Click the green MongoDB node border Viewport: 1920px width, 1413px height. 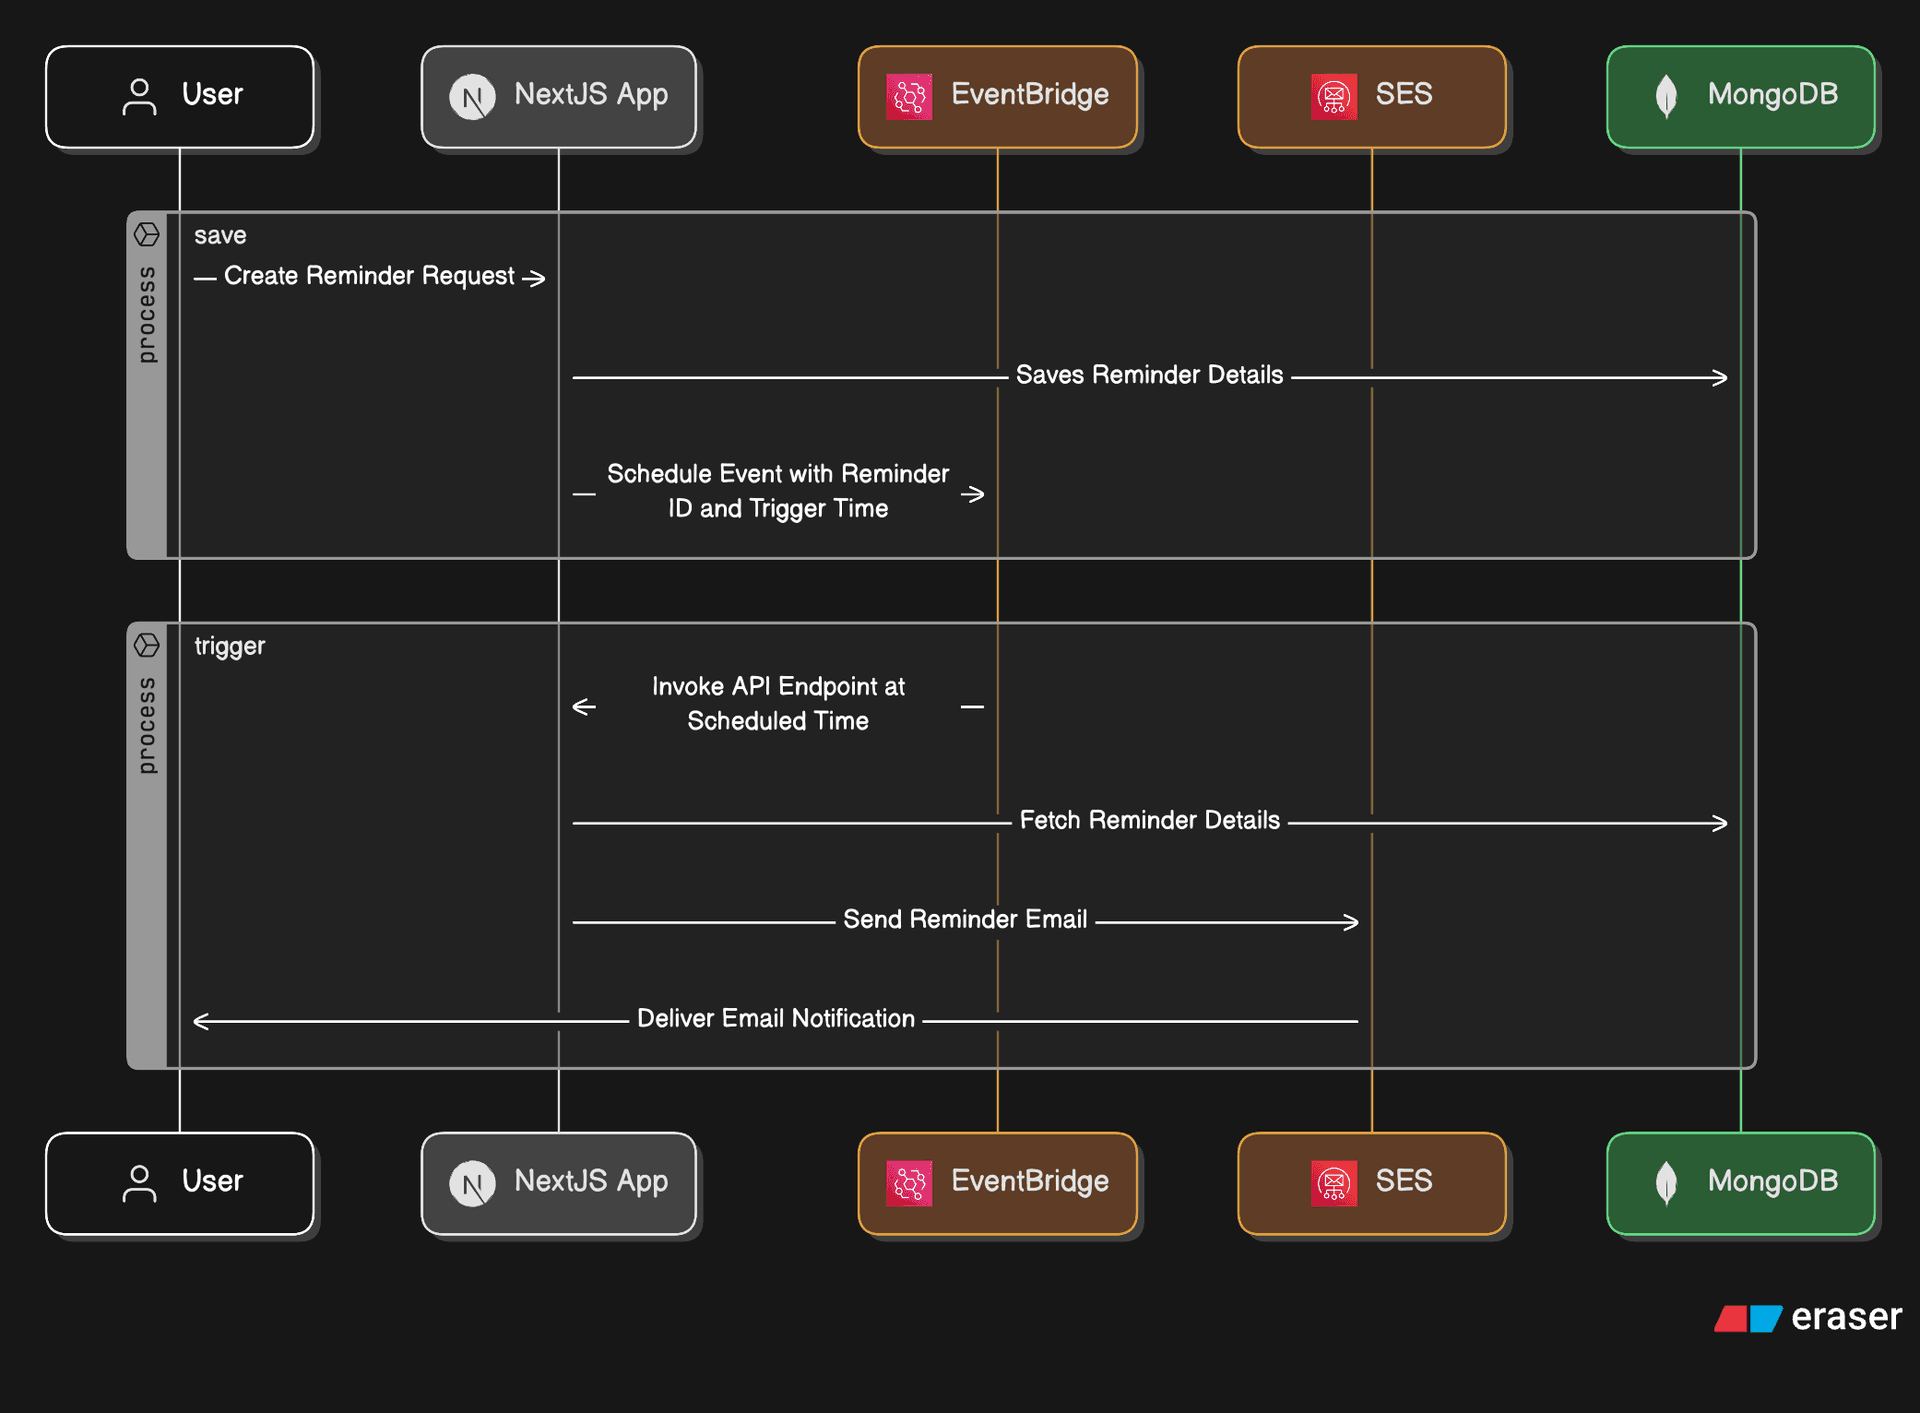1740,45
